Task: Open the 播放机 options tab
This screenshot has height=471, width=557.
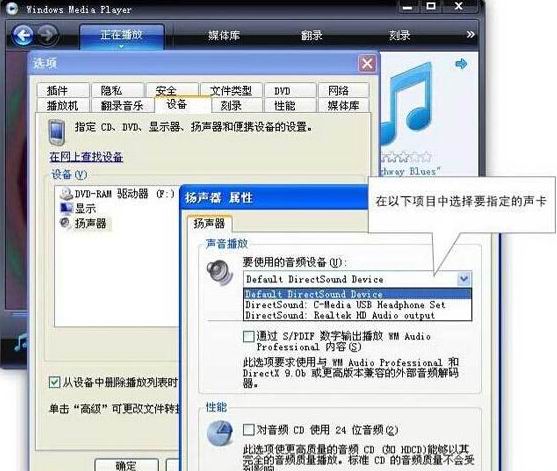Action: pos(63,105)
